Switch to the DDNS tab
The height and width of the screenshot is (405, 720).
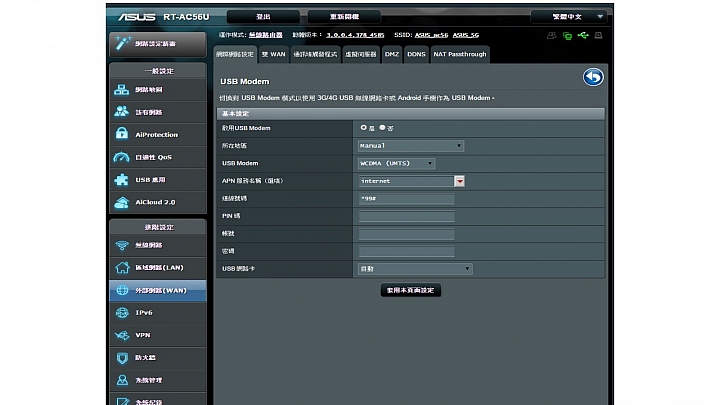416,54
